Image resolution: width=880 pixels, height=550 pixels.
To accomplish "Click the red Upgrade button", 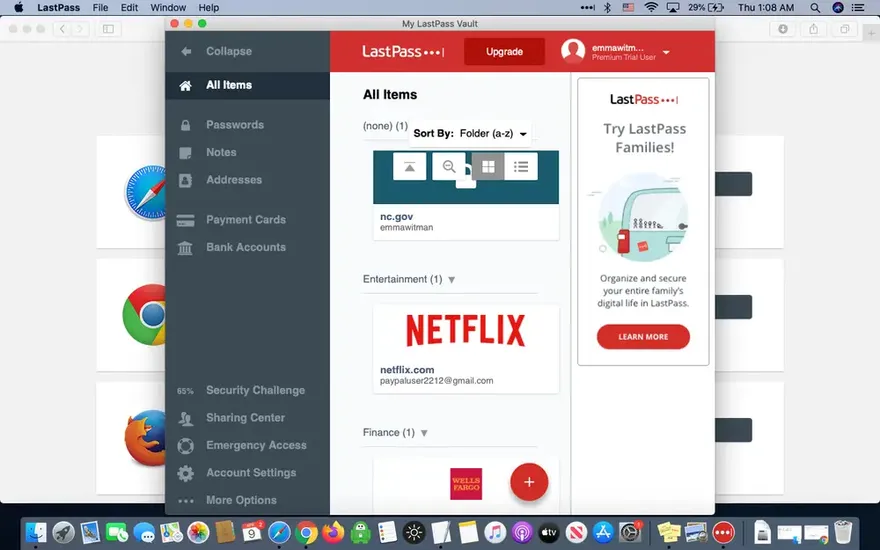I will pos(504,52).
